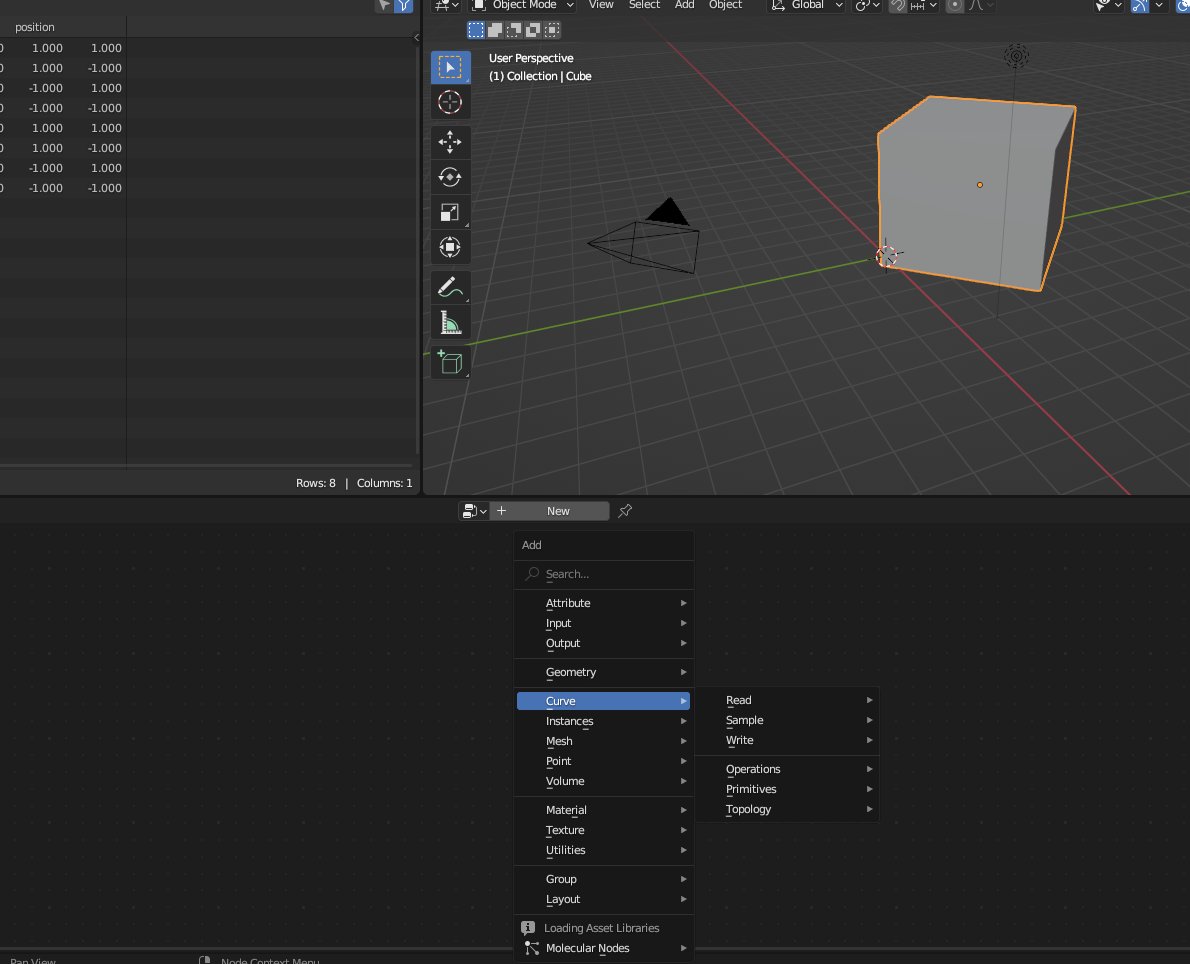The height and width of the screenshot is (964, 1190).
Task: Open the Mesh submenu
Action: pyautogui.click(x=603, y=742)
